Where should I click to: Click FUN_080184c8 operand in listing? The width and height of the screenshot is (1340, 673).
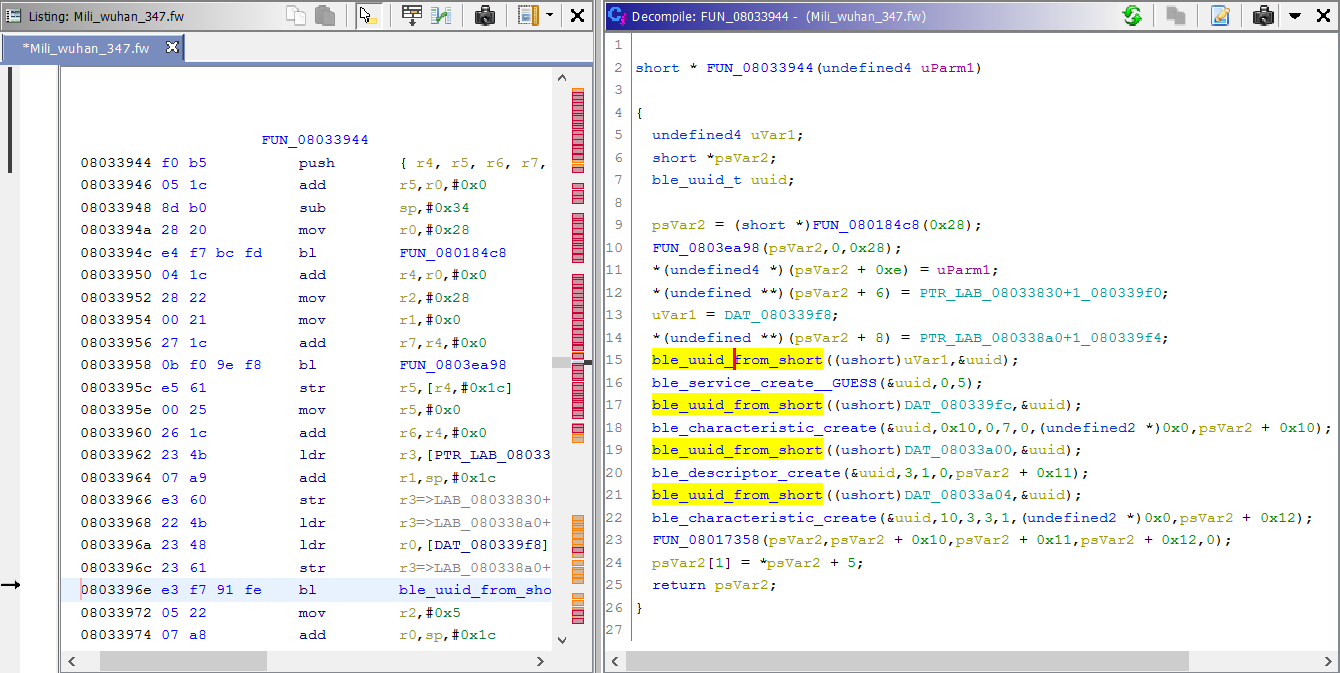453,253
